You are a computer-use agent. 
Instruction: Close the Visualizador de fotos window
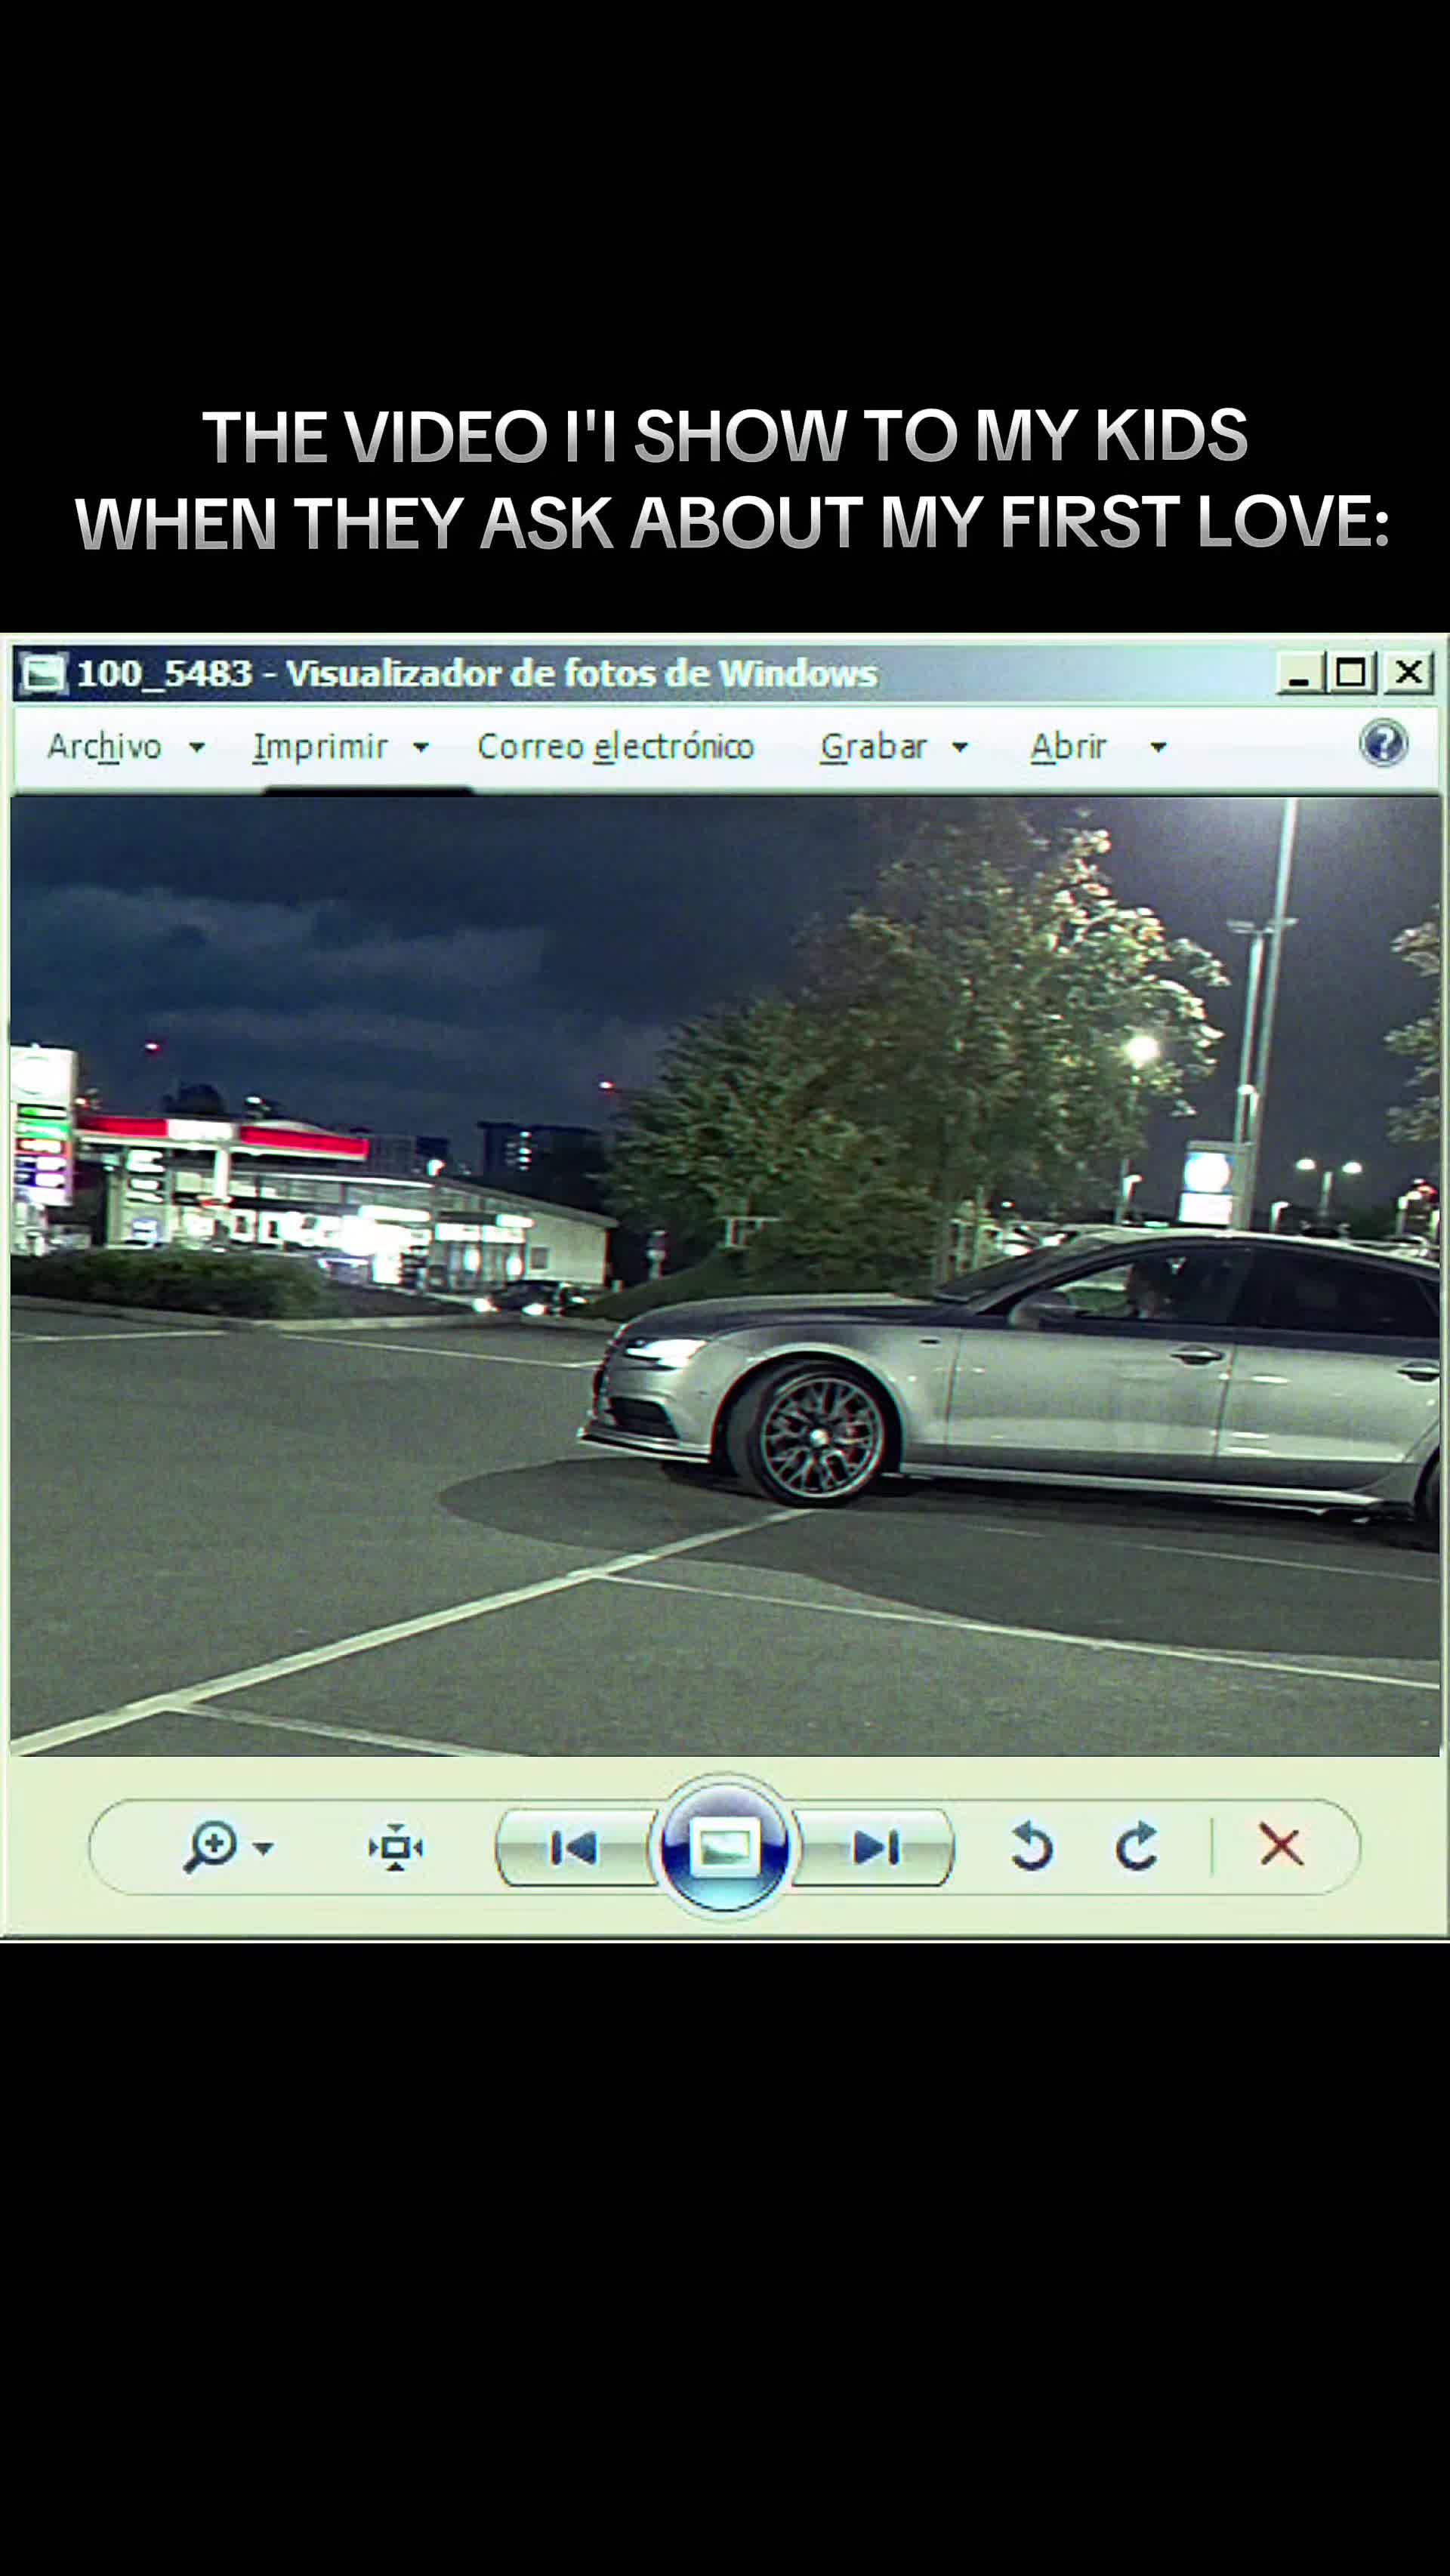click(x=1409, y=673)
